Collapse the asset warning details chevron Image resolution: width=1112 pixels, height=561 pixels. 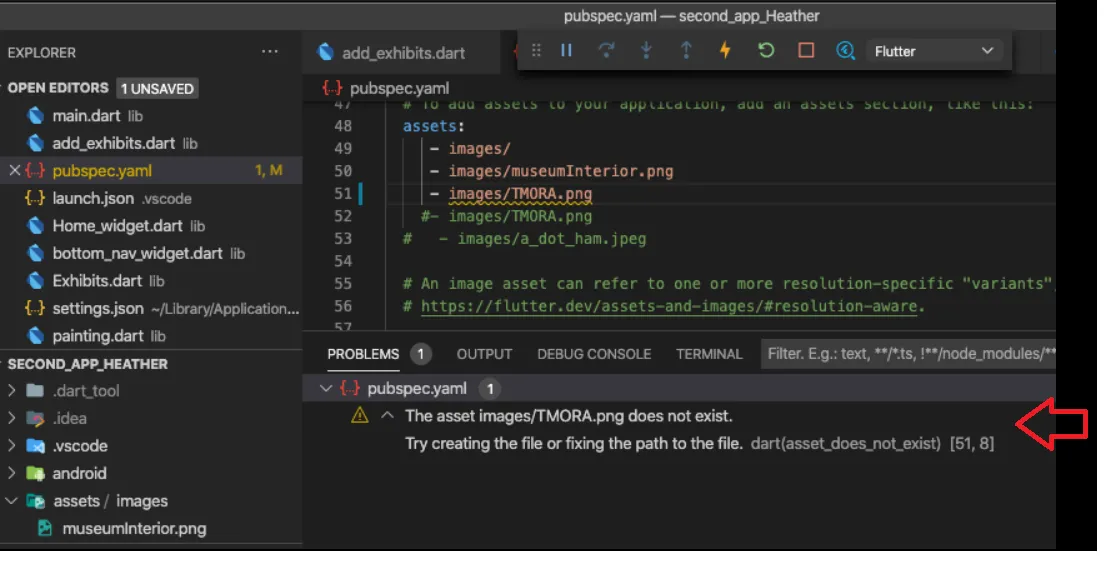(387, 416)
